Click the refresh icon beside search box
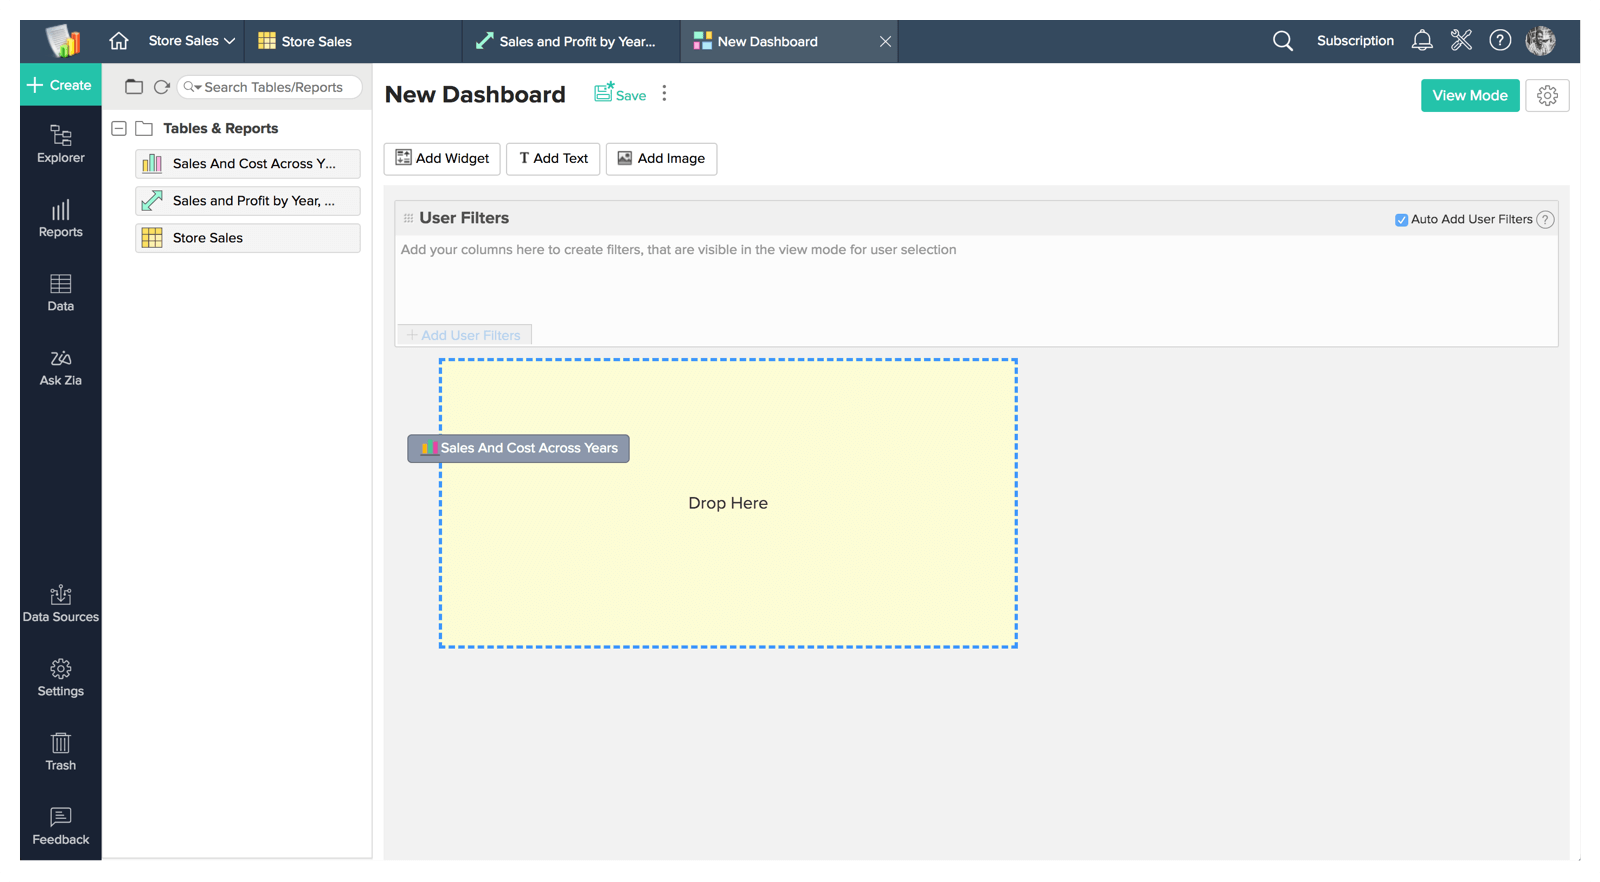This screenshot has height=882, width=1600. 162,87
